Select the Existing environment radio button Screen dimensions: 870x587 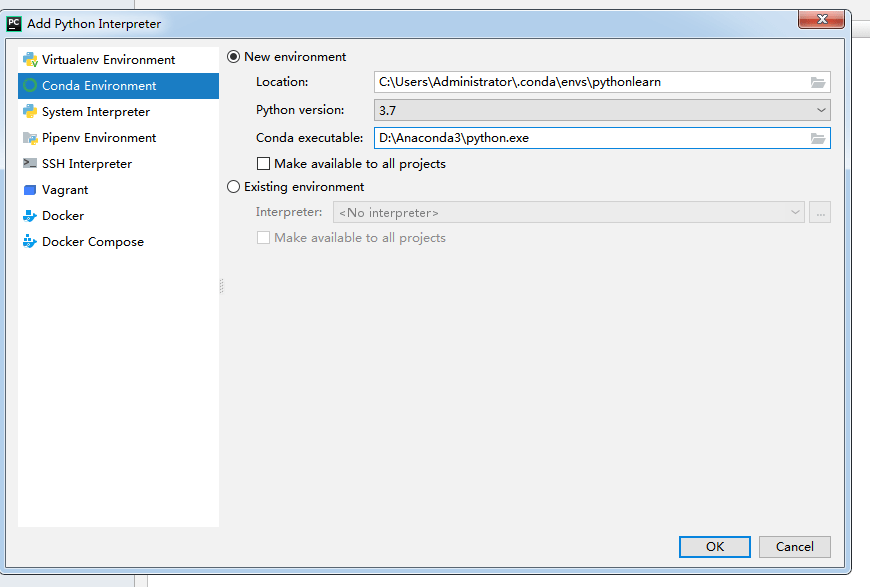[x=234, y=187]
